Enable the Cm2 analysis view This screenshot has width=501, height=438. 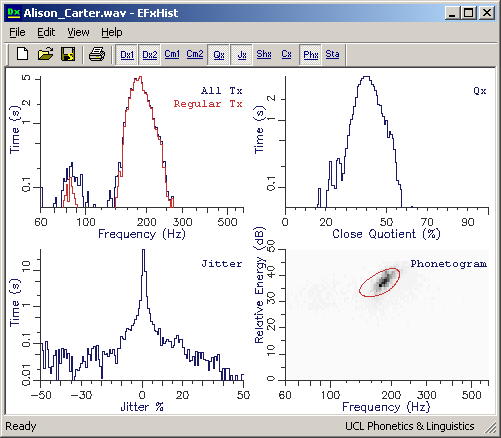(x=195, y=54)
